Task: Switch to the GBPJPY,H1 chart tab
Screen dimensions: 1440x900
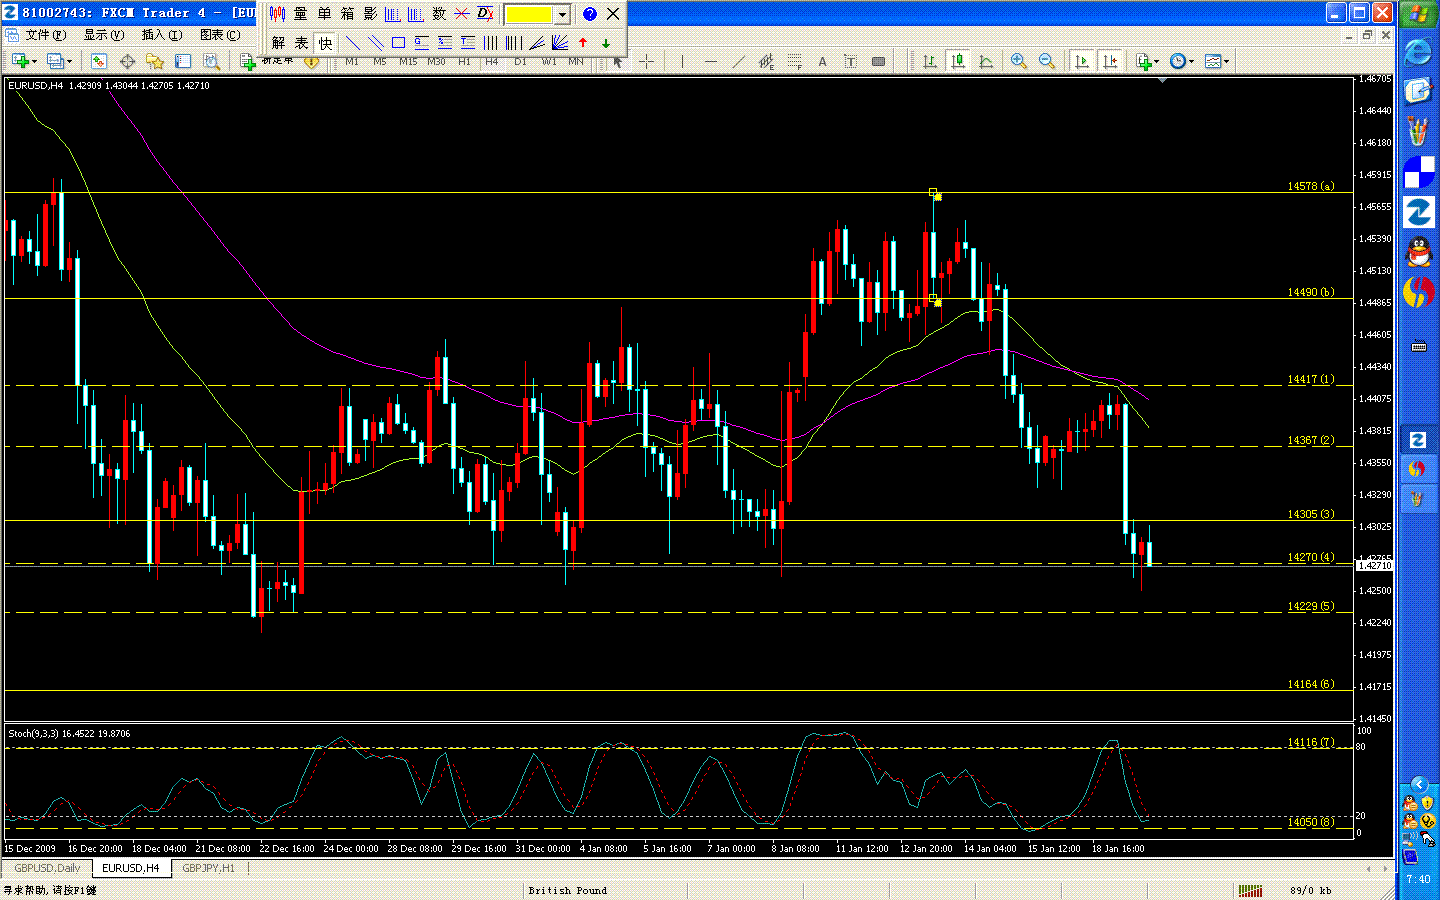Action: (x=208, y=868)
